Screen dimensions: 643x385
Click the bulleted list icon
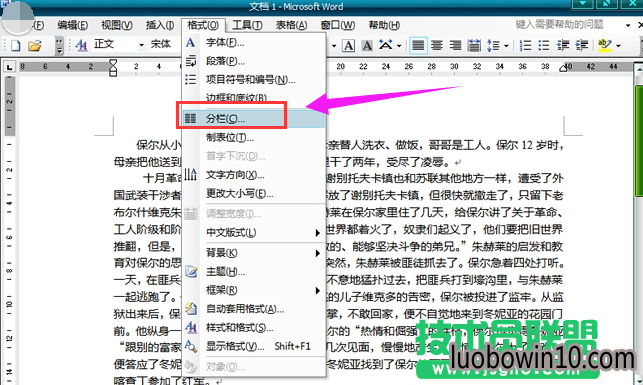click(x=544, y=45)
